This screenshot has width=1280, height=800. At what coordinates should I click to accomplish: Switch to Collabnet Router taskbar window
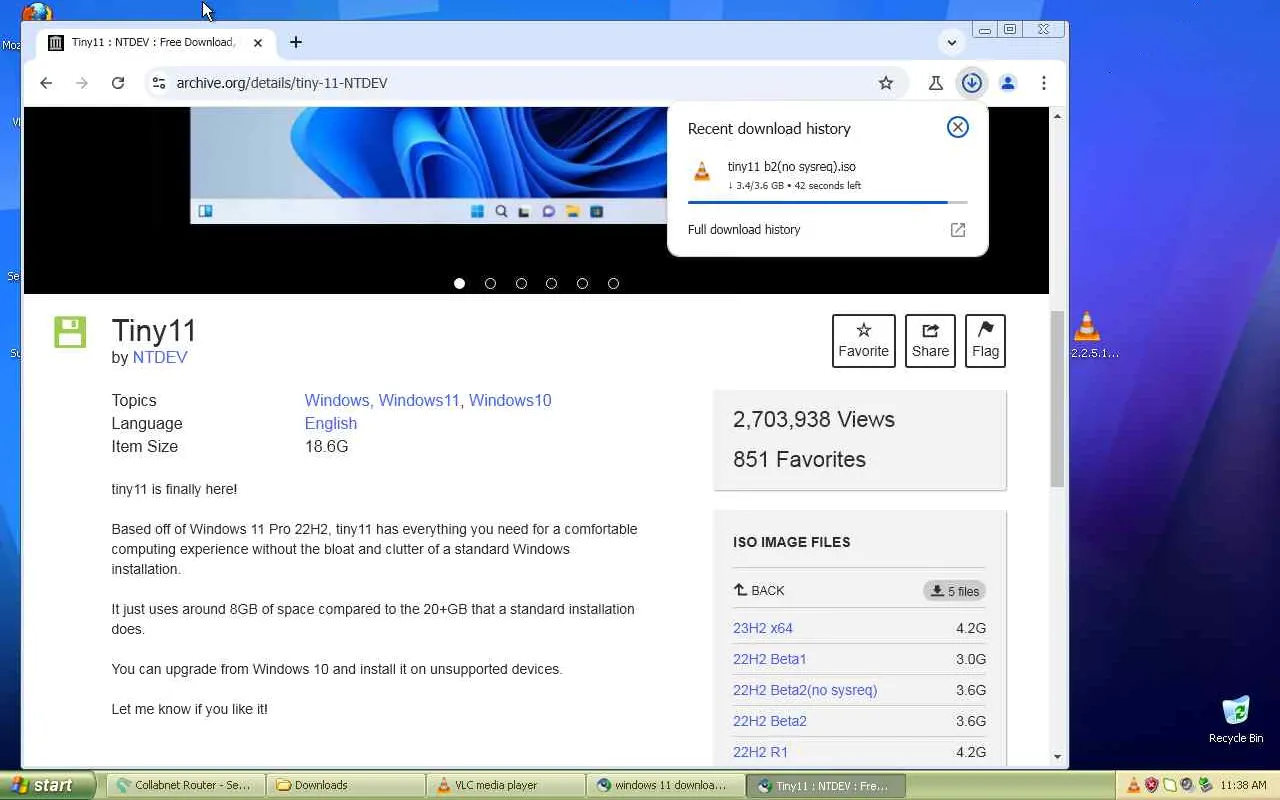pos(185,785)
